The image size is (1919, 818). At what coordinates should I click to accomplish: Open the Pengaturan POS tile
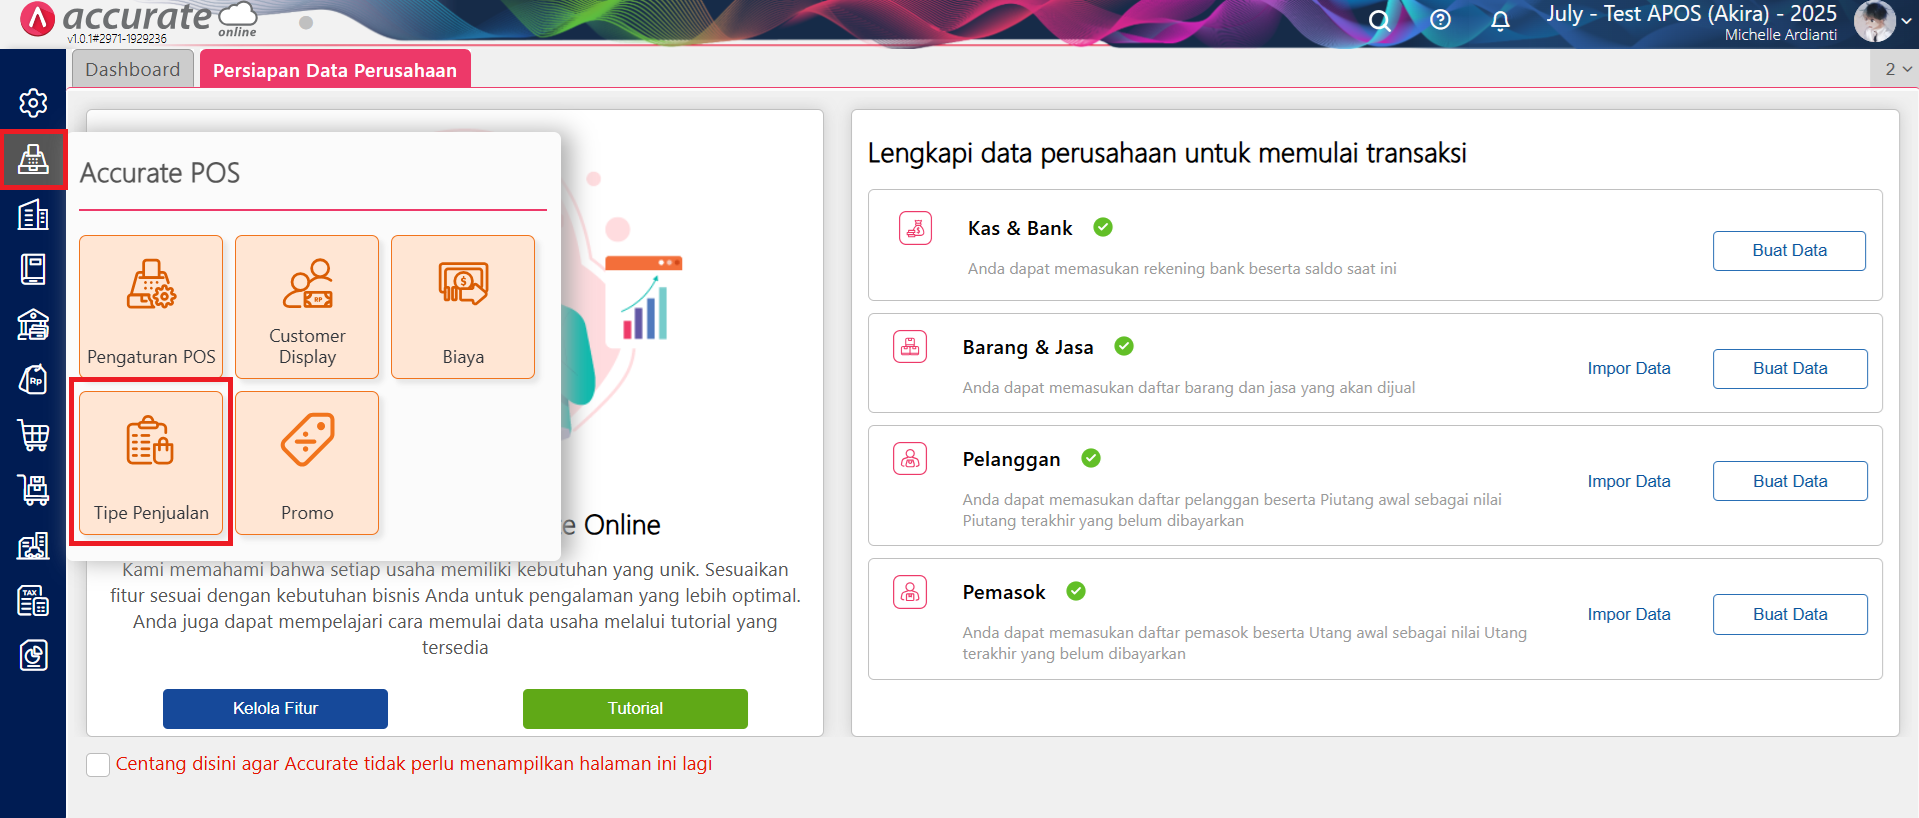151,307
